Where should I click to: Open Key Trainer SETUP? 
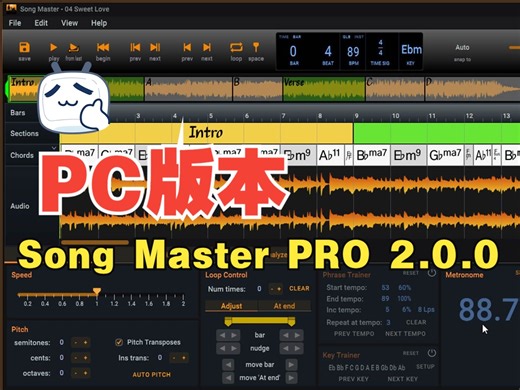click(425, 367)
